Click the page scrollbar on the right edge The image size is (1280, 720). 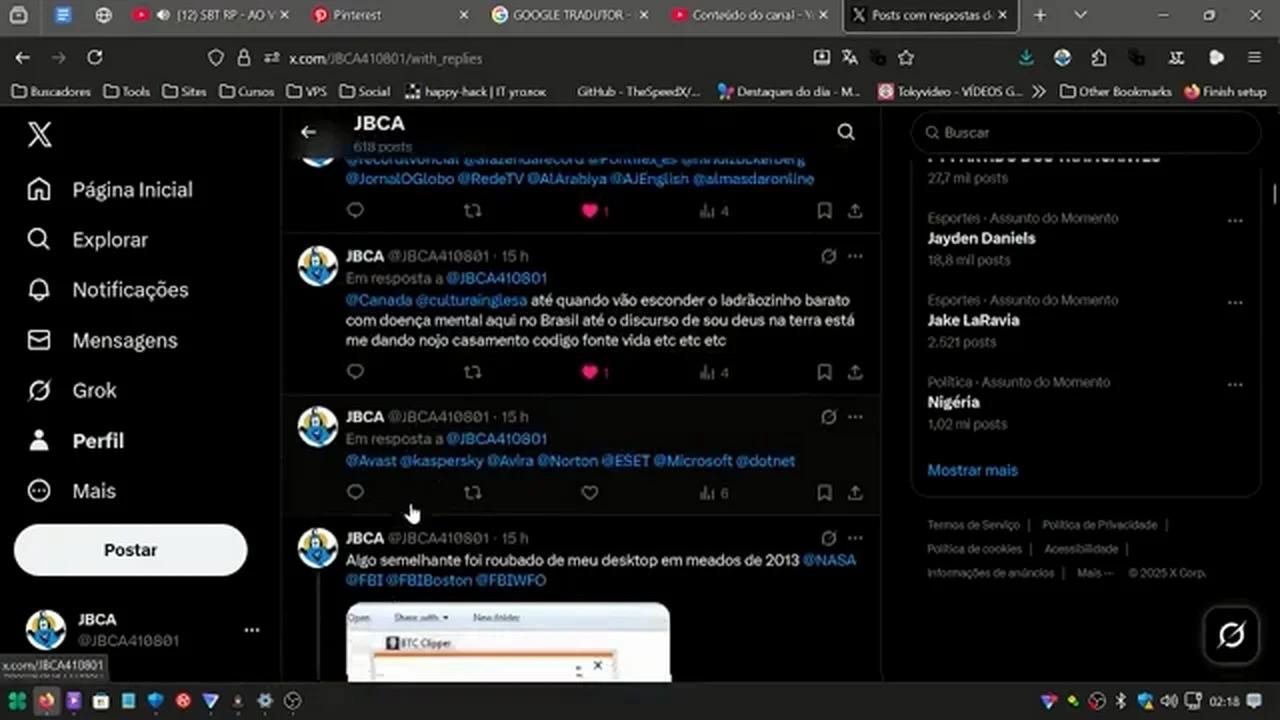pyautogui.click(x=1274, y=195)
